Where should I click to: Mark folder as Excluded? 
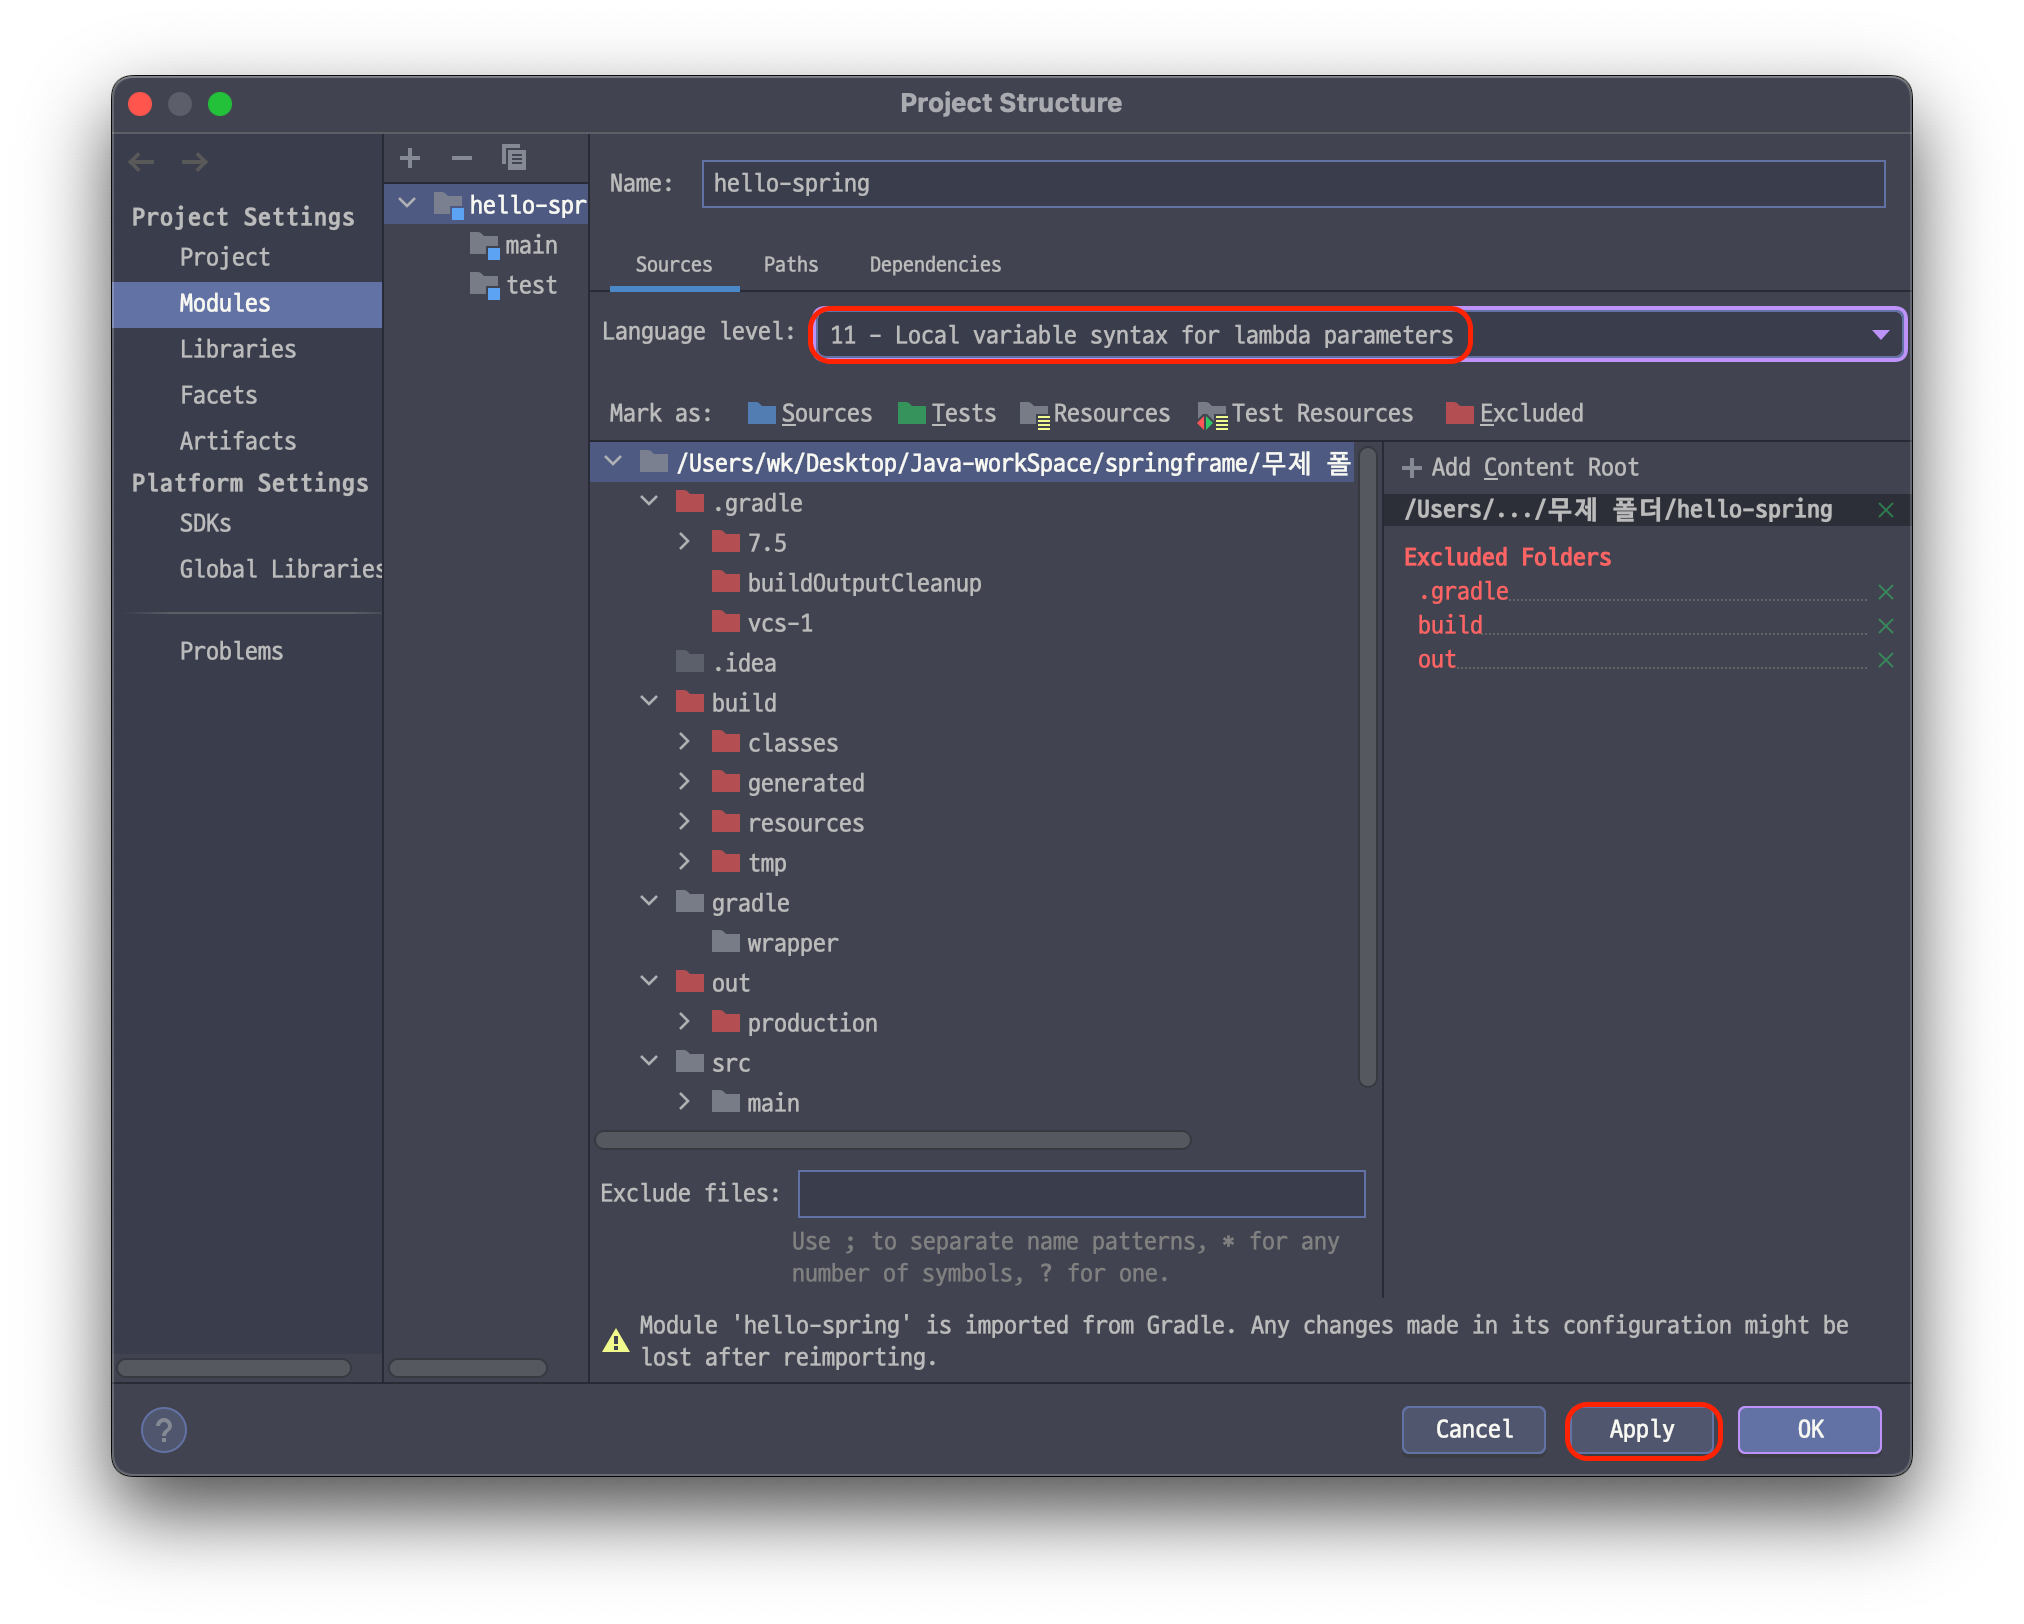click(1515, 413)
